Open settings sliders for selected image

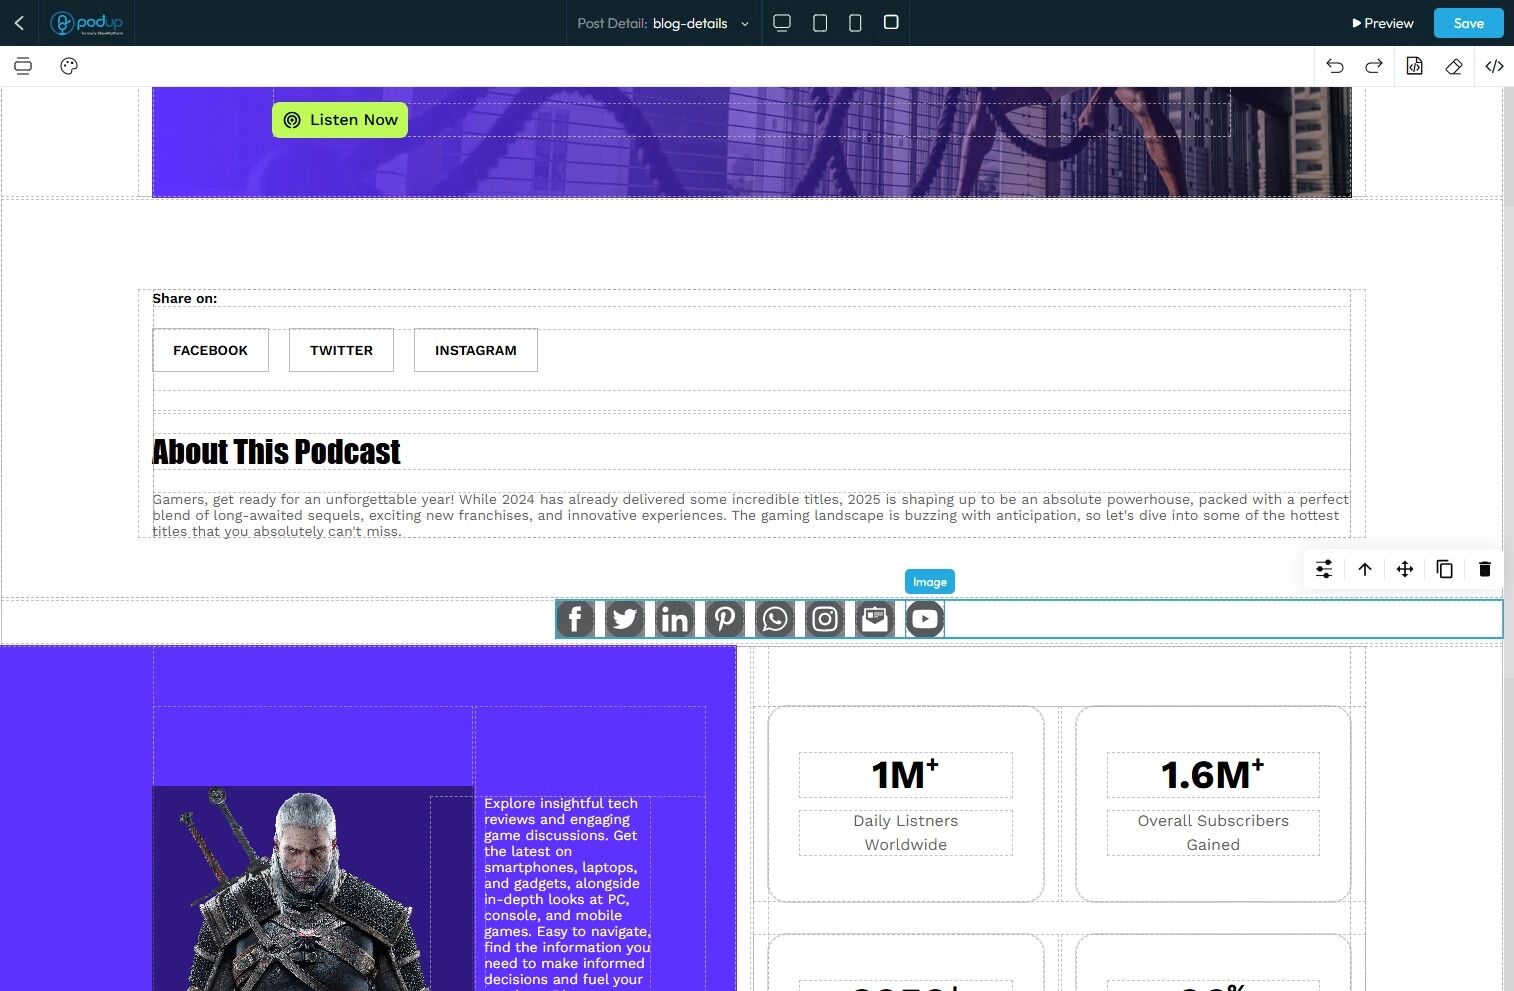tap(1324, 569)
